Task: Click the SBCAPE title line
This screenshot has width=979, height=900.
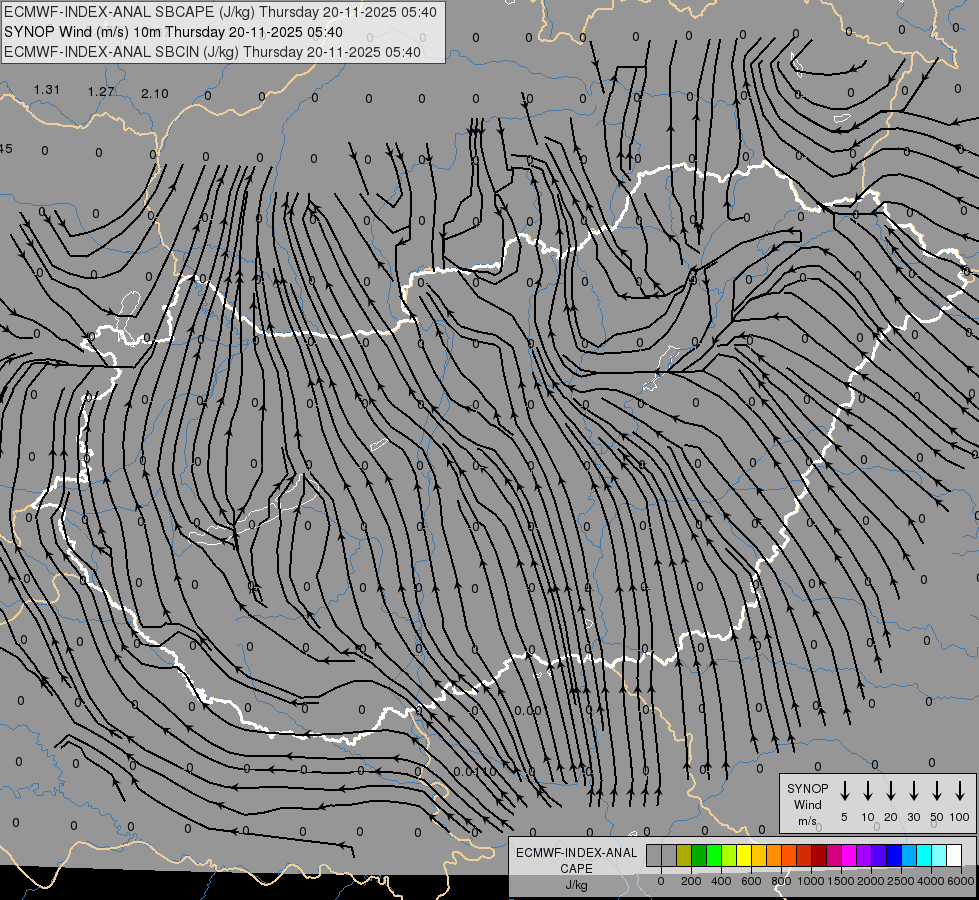Action: (x=220, y=12)
